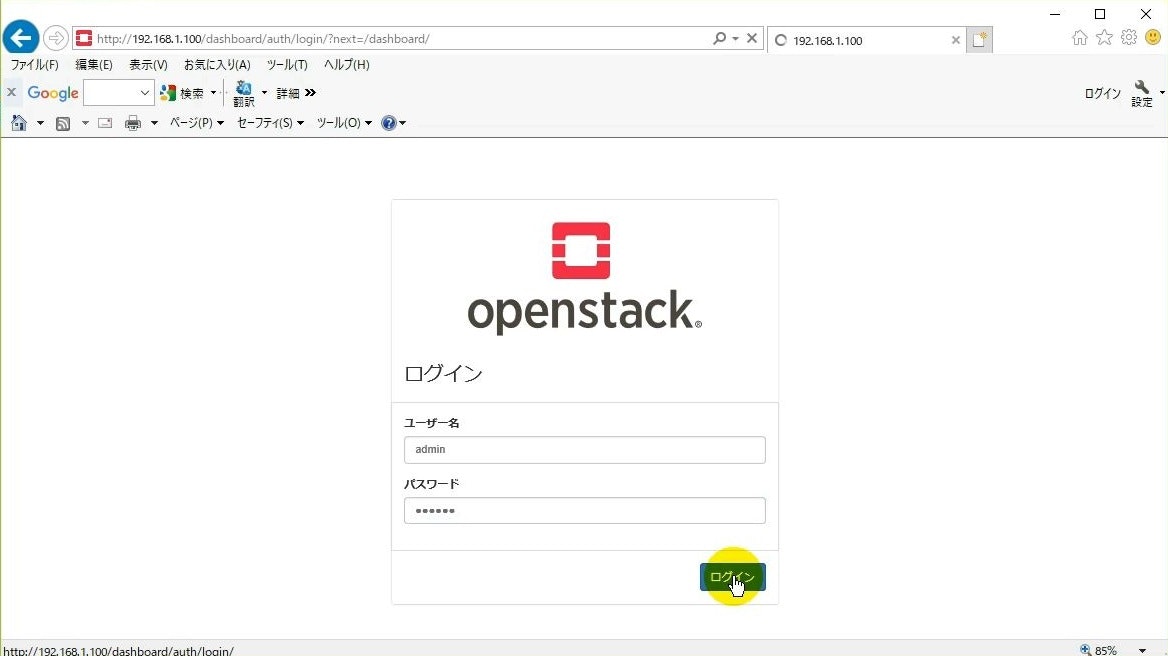Click the smiley feedback icon
This screenshot has width=1168, height=656.
click(x=1152, y=37)
